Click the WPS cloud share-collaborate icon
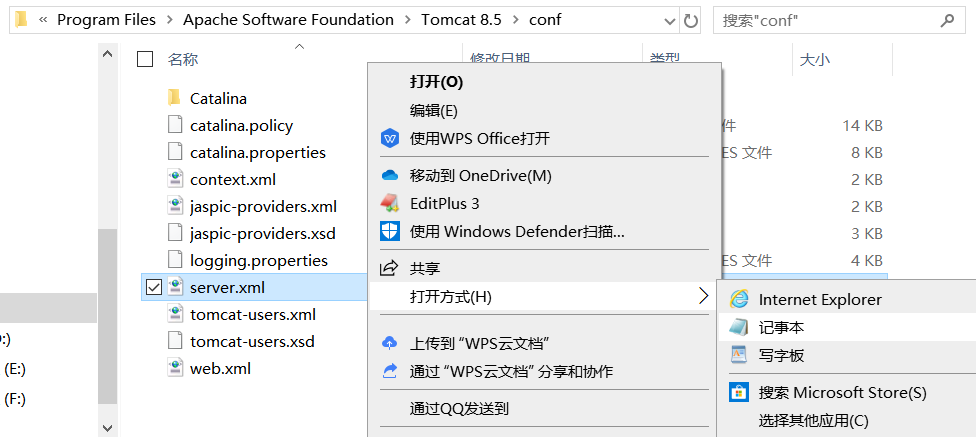This screenshot has height=437, width=976. click(x=390, y=371)
